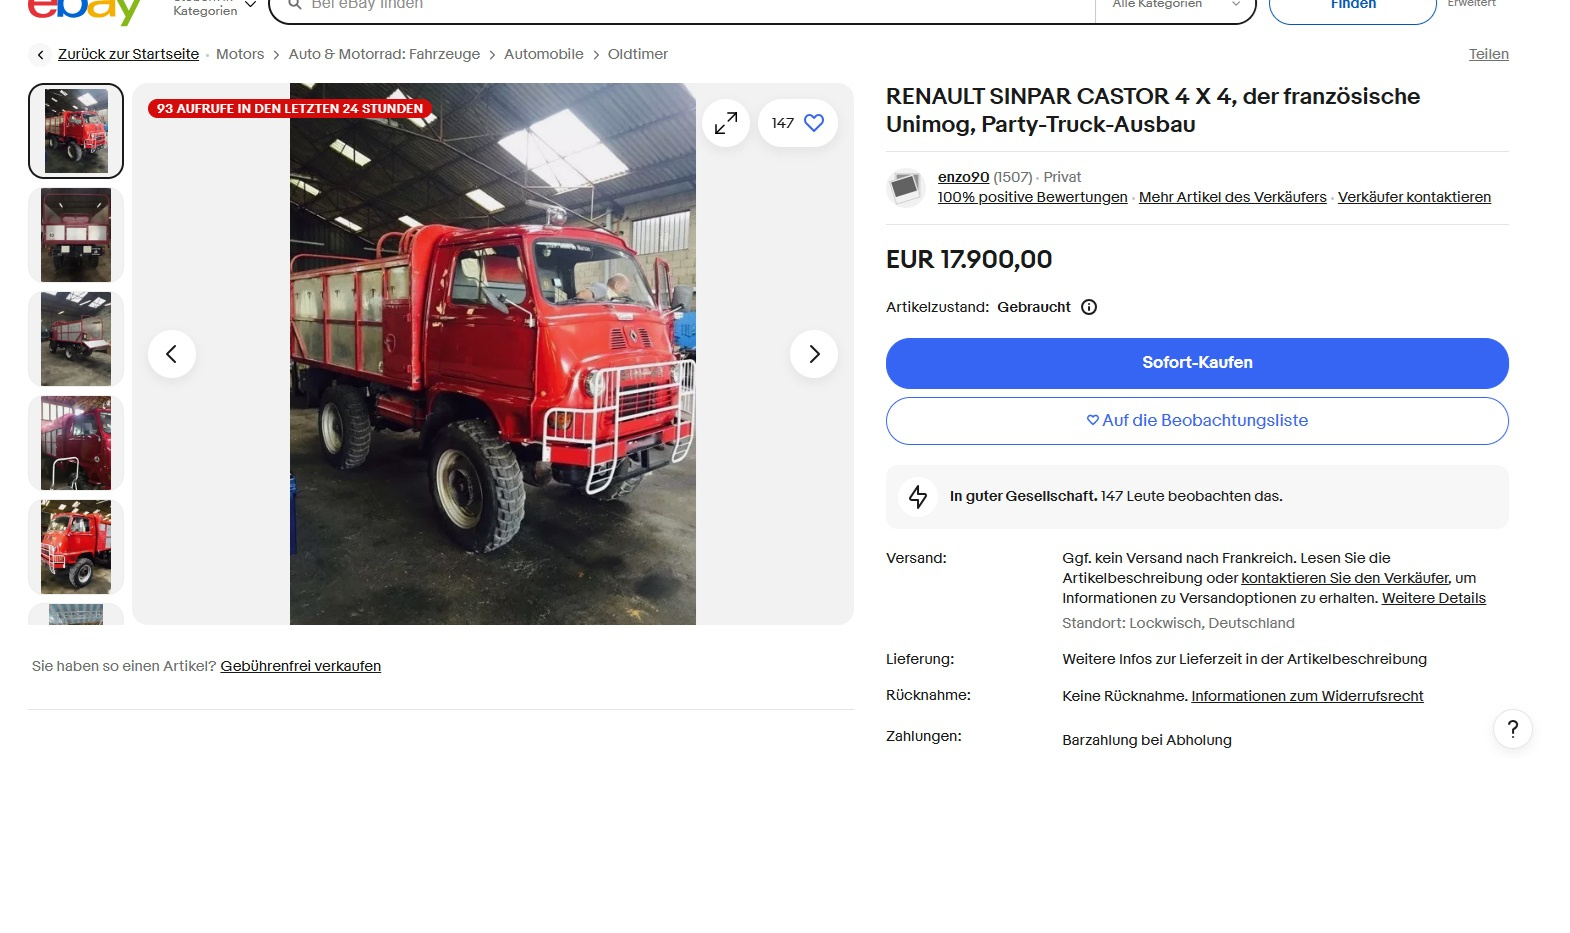Screen dimensions: 1570x933
Task: Click the Finden search button
Action: 1353,7
